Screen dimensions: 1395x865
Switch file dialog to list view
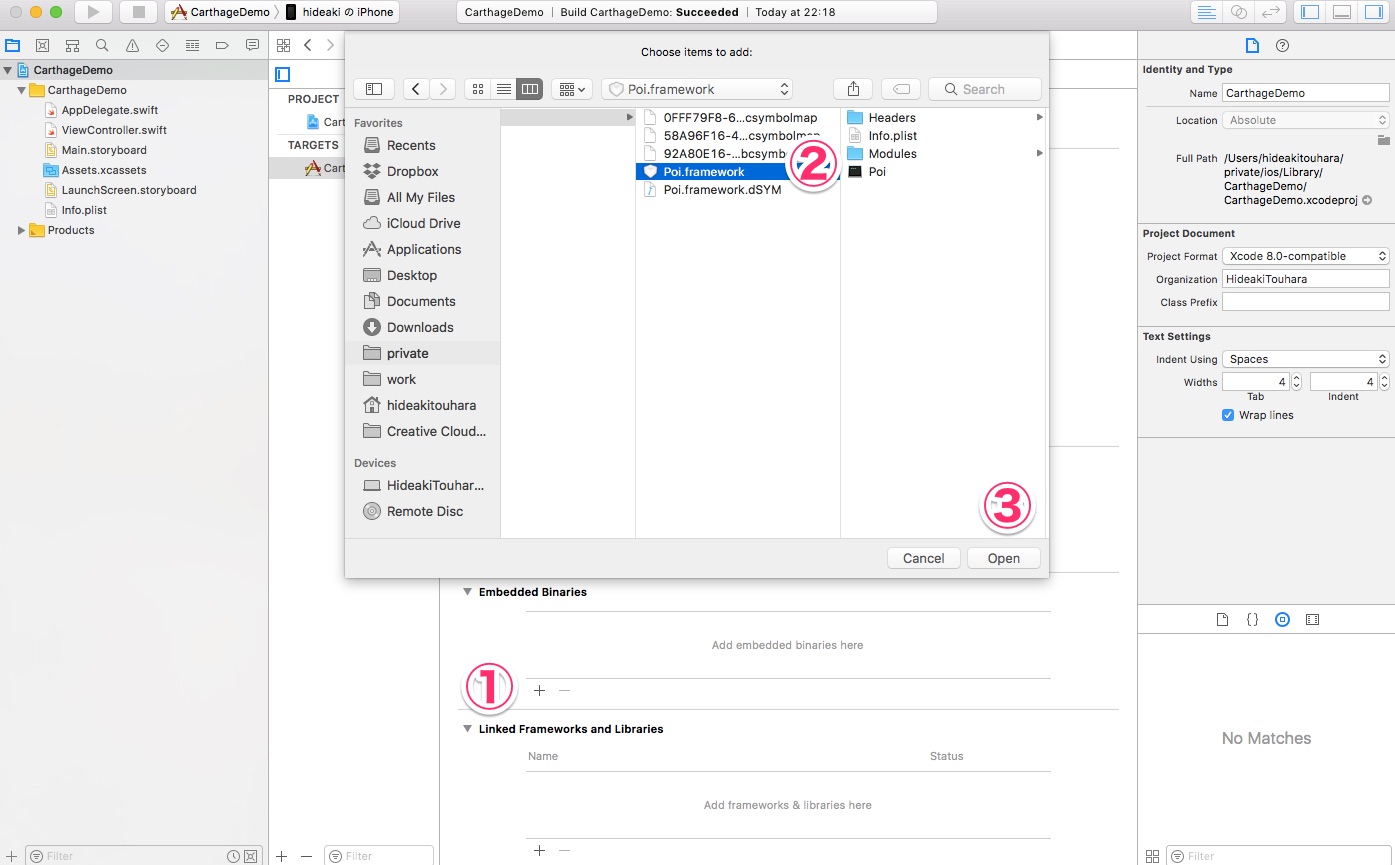point(504,89)
